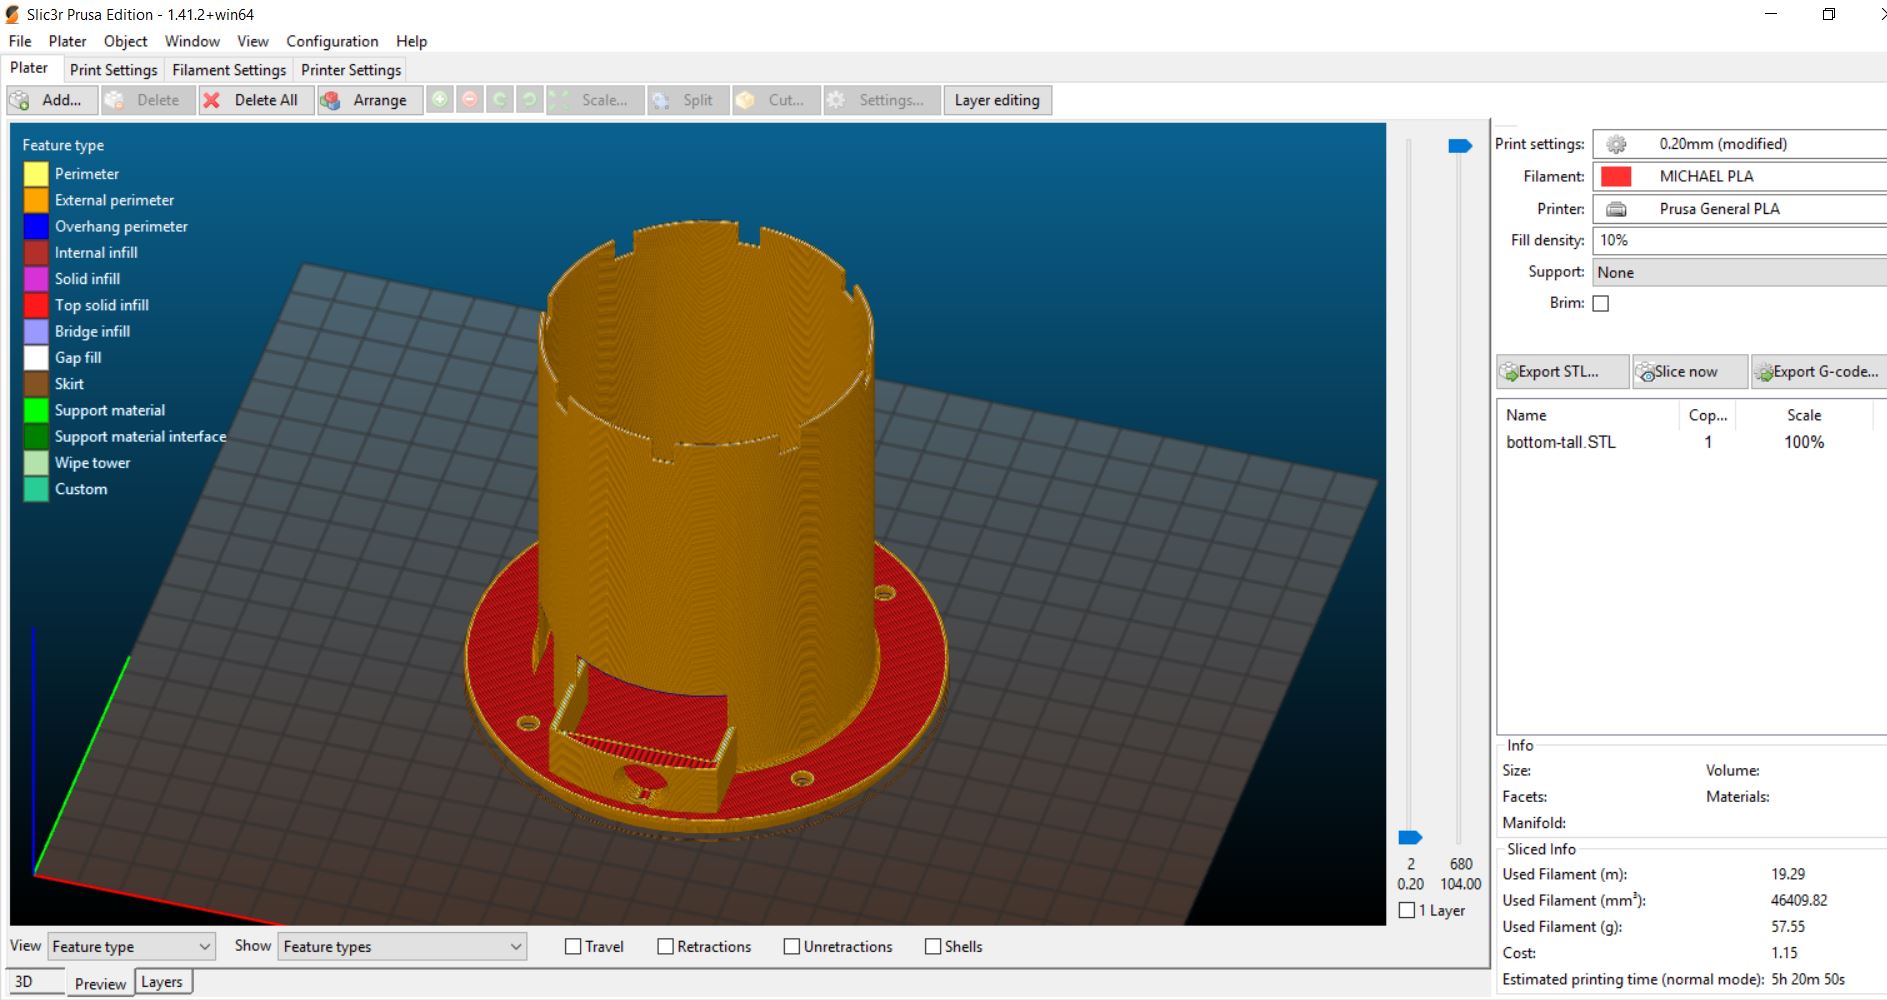The height and width of the screenshot is (1000, 1887).
Task: Select the Preview tab at the bottom
Action: click(x=100, y=983)
